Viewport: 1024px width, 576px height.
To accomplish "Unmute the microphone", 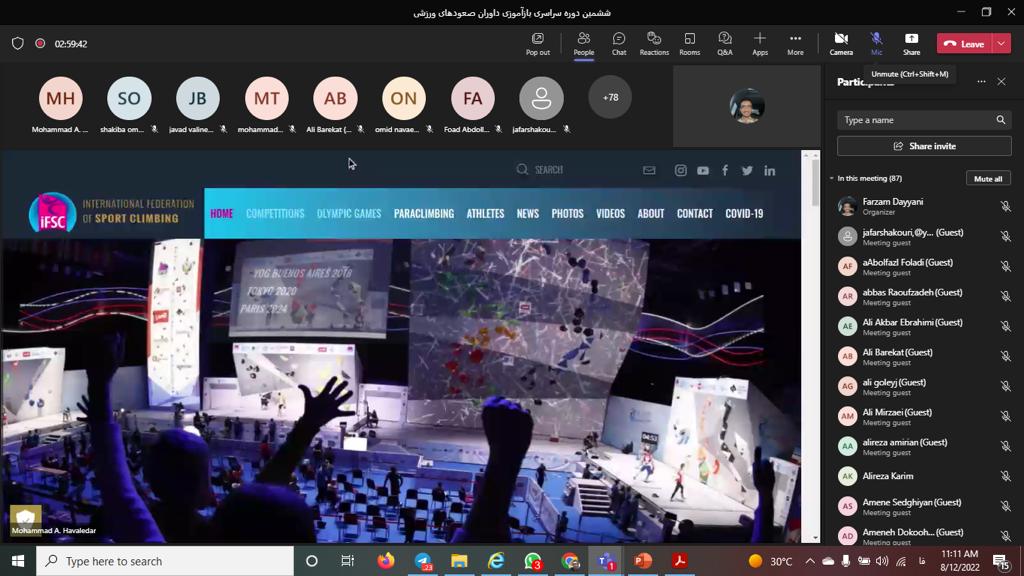I will [876, 43].
